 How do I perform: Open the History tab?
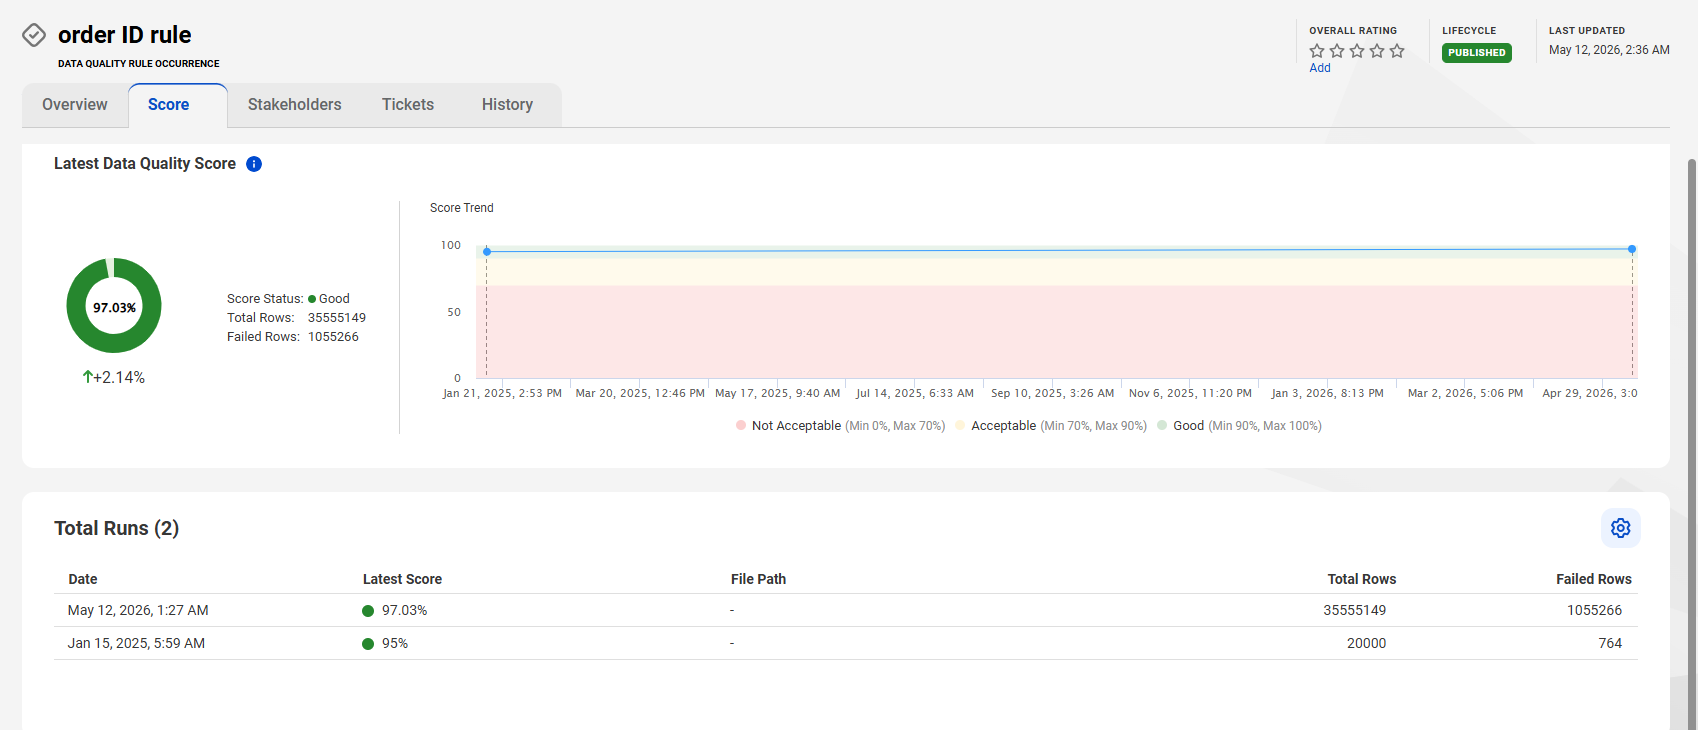[x=507, y=105]
